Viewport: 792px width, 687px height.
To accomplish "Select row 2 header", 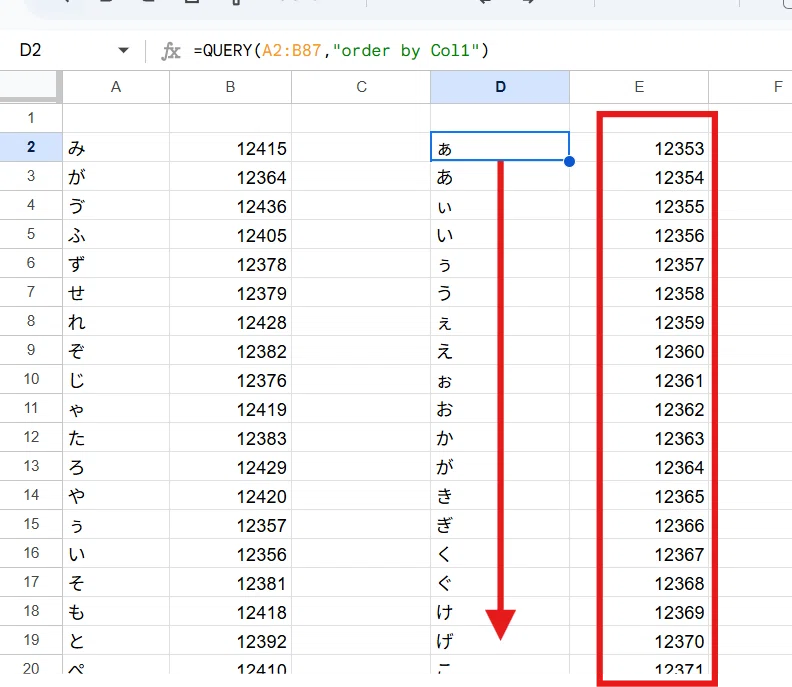I will pyautogui.click(x=31, y=147).
